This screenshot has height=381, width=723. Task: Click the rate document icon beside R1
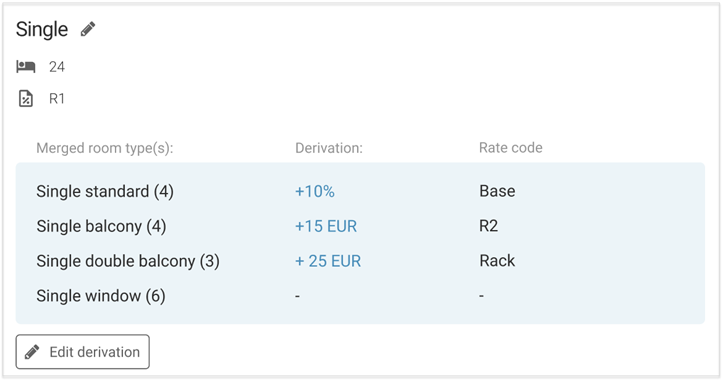tap(26, 99)
